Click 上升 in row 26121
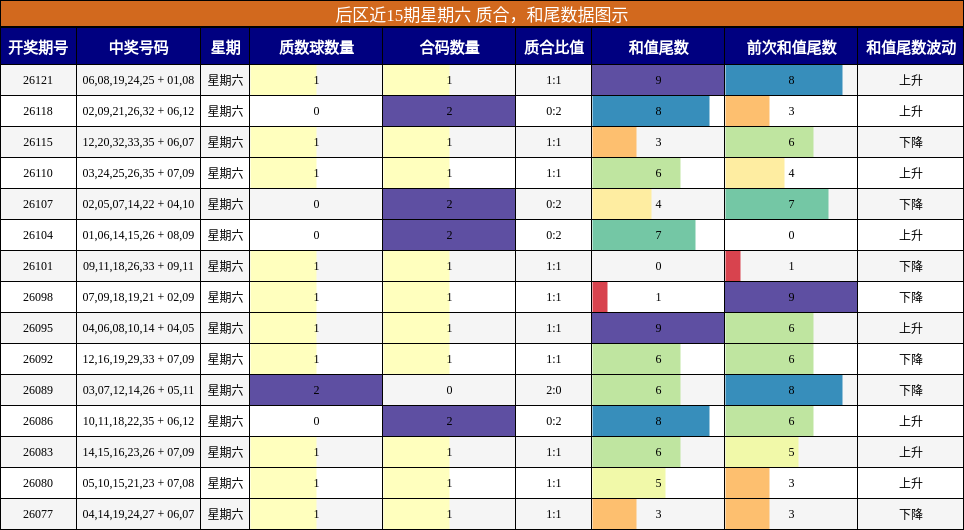The height and width of the screenshot is (530, 964). pos(911,80)
